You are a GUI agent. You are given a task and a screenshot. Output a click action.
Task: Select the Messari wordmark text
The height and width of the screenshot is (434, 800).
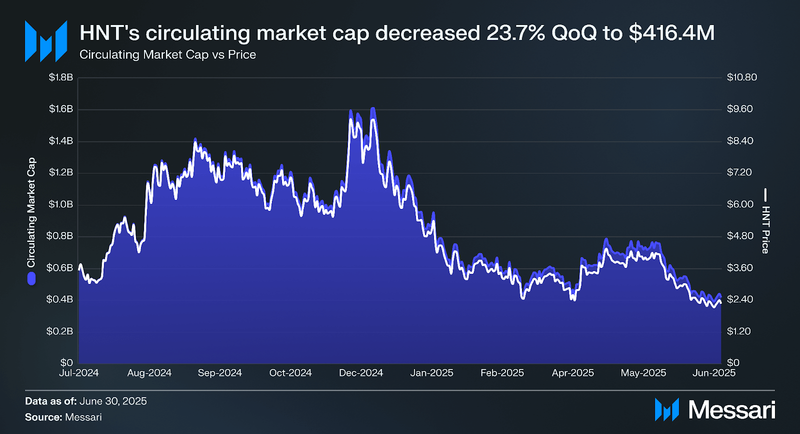(x=732, y=410)
